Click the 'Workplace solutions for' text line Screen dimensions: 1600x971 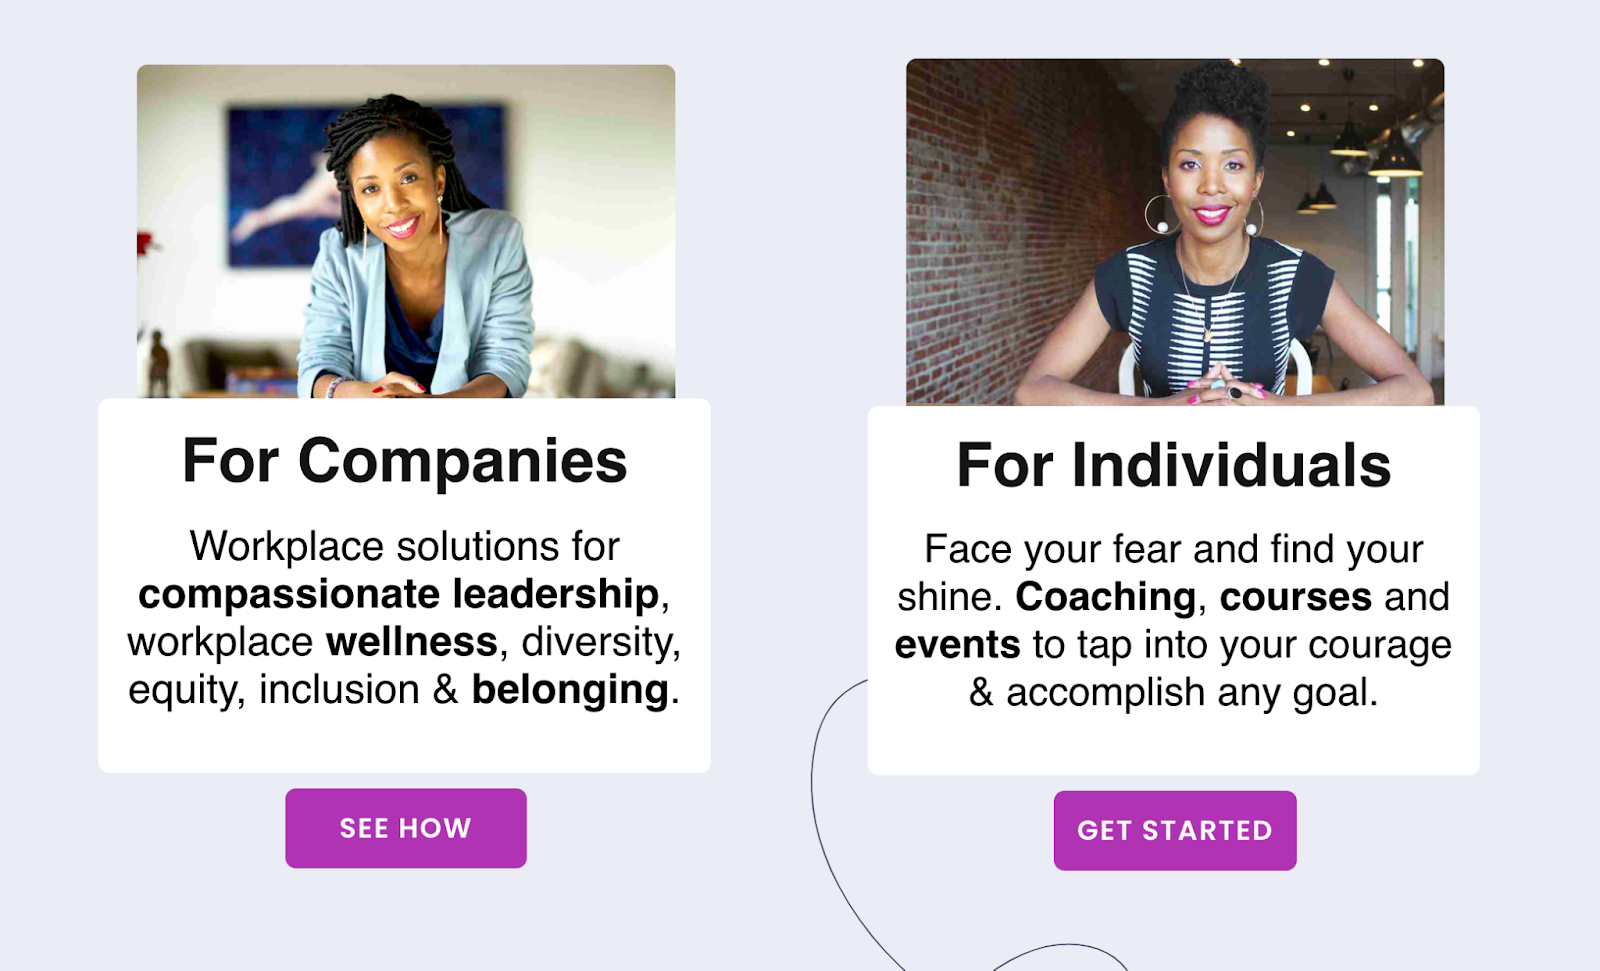[405, 547]
